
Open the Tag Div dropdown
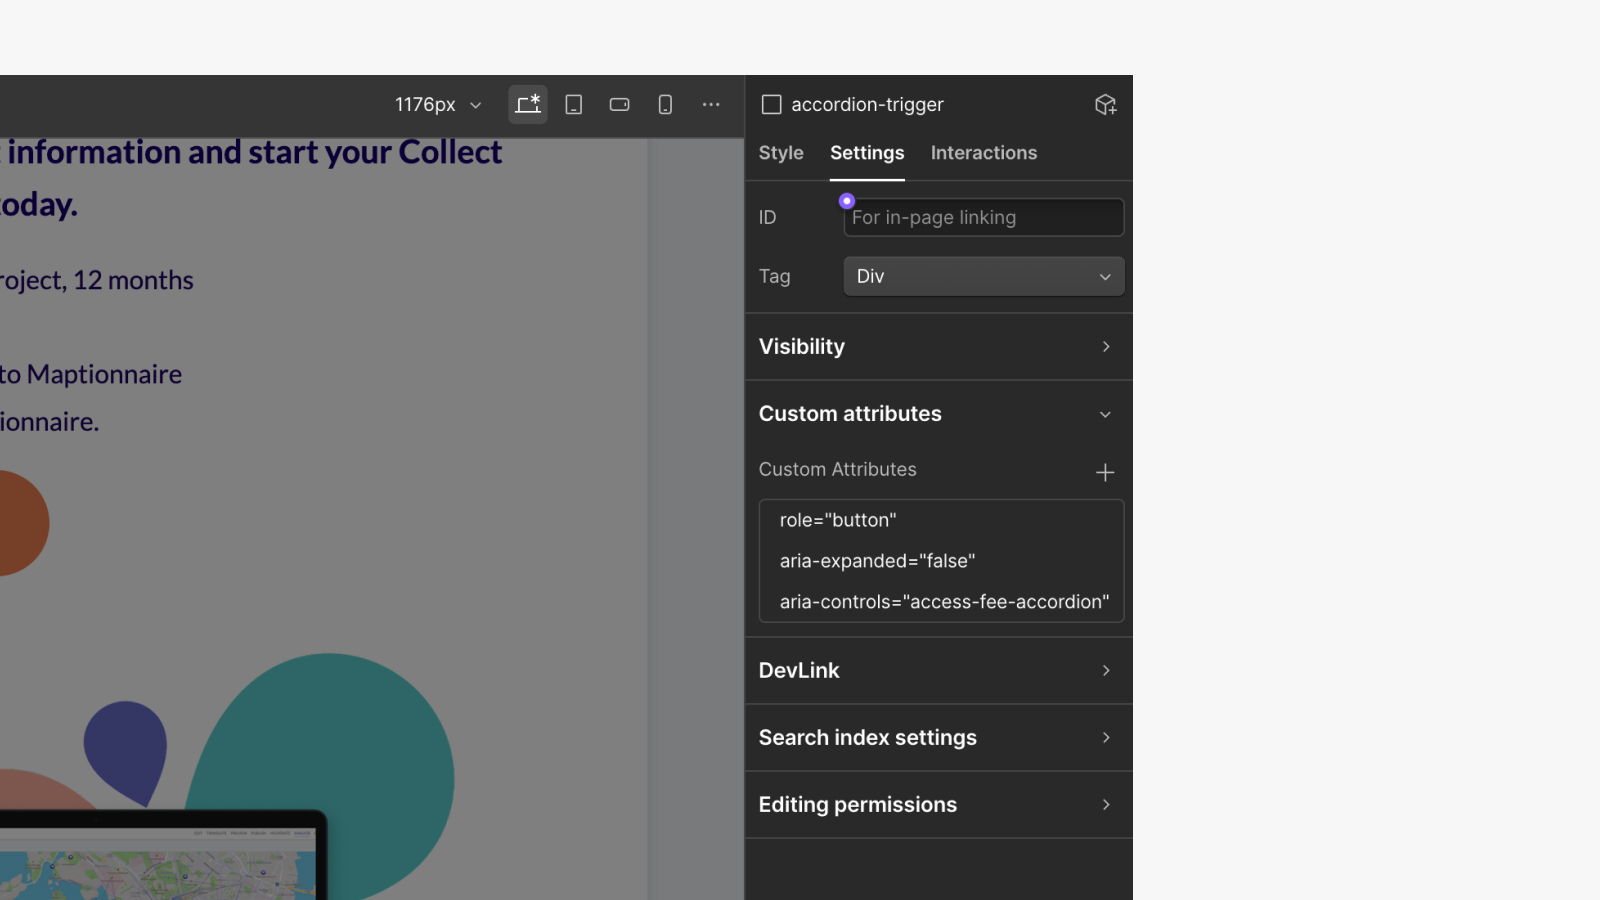point(984,276)
